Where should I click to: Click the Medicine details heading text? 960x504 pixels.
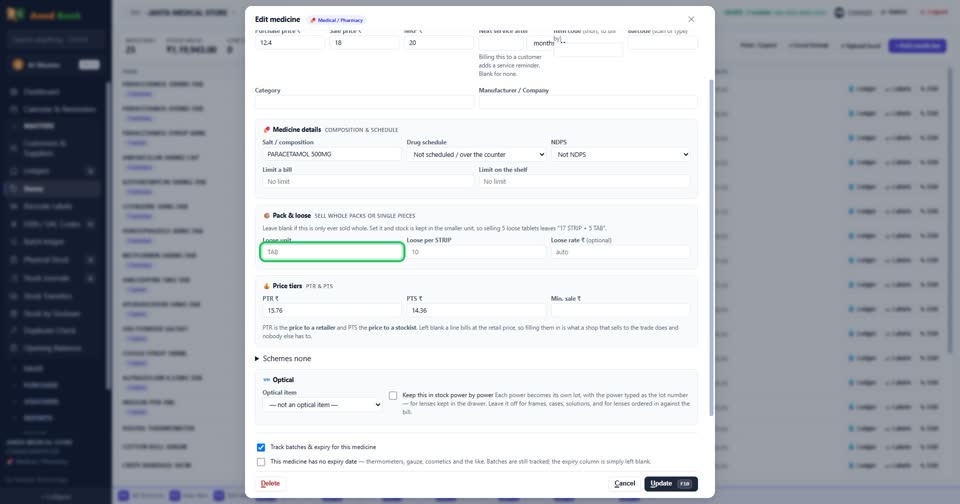[296, 130]
